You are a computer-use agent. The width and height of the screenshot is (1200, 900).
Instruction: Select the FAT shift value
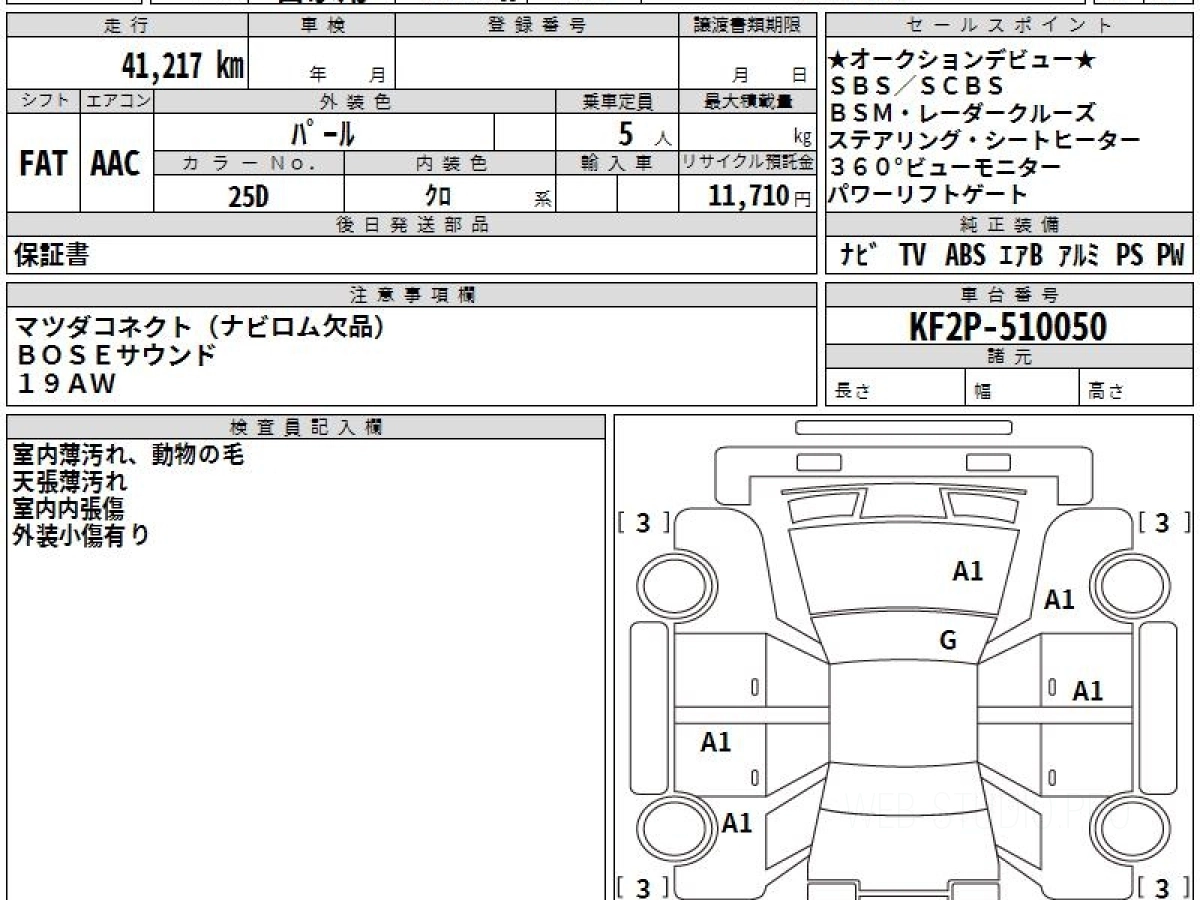[x=43, y=164]
